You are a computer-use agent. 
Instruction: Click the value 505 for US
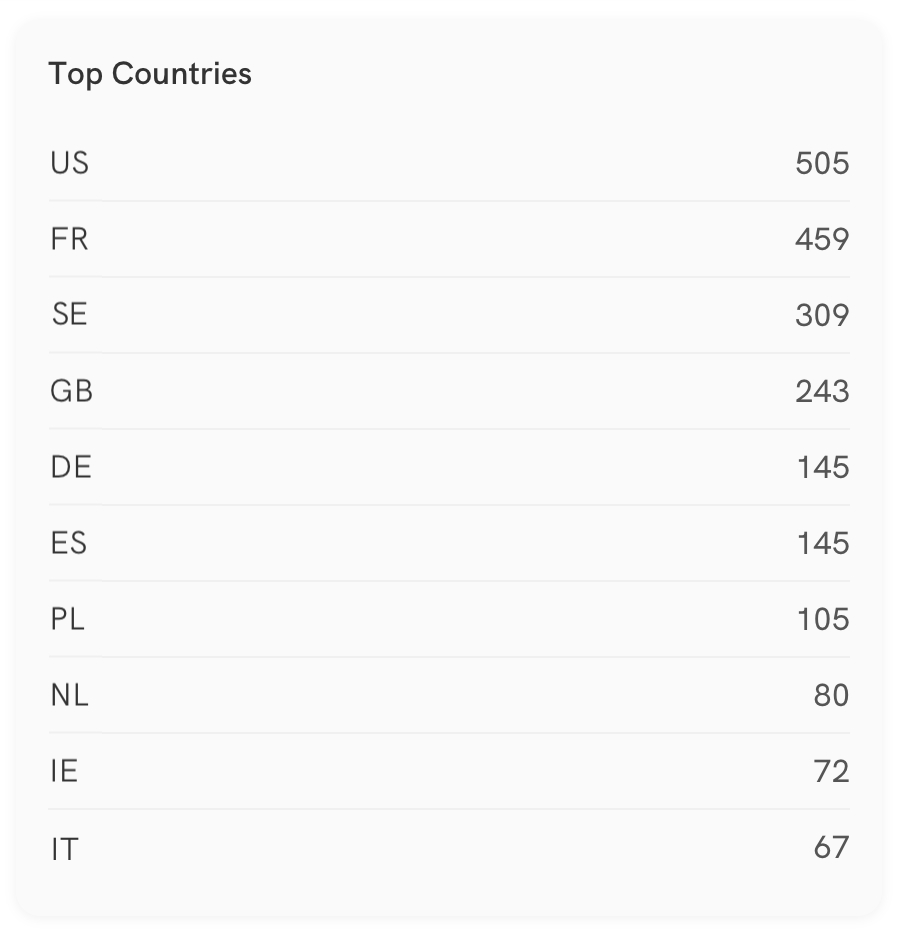pyautogui.click(x=822, y=162)
